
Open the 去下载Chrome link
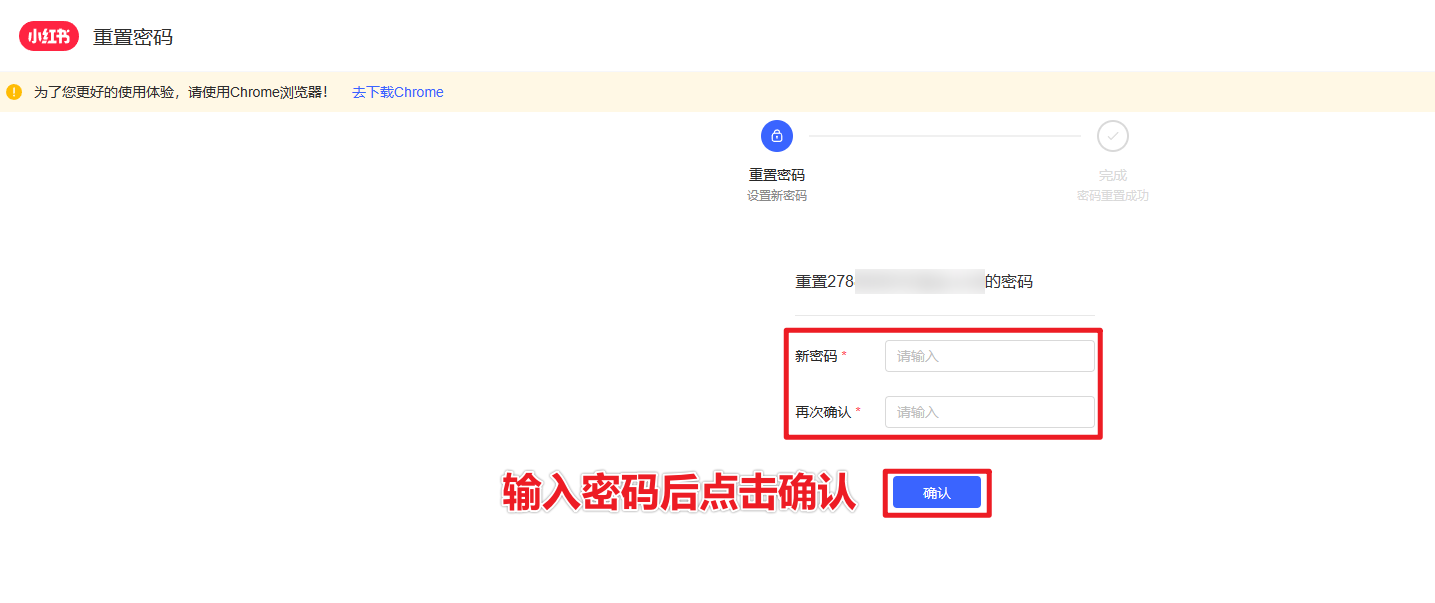pos(397,92)
